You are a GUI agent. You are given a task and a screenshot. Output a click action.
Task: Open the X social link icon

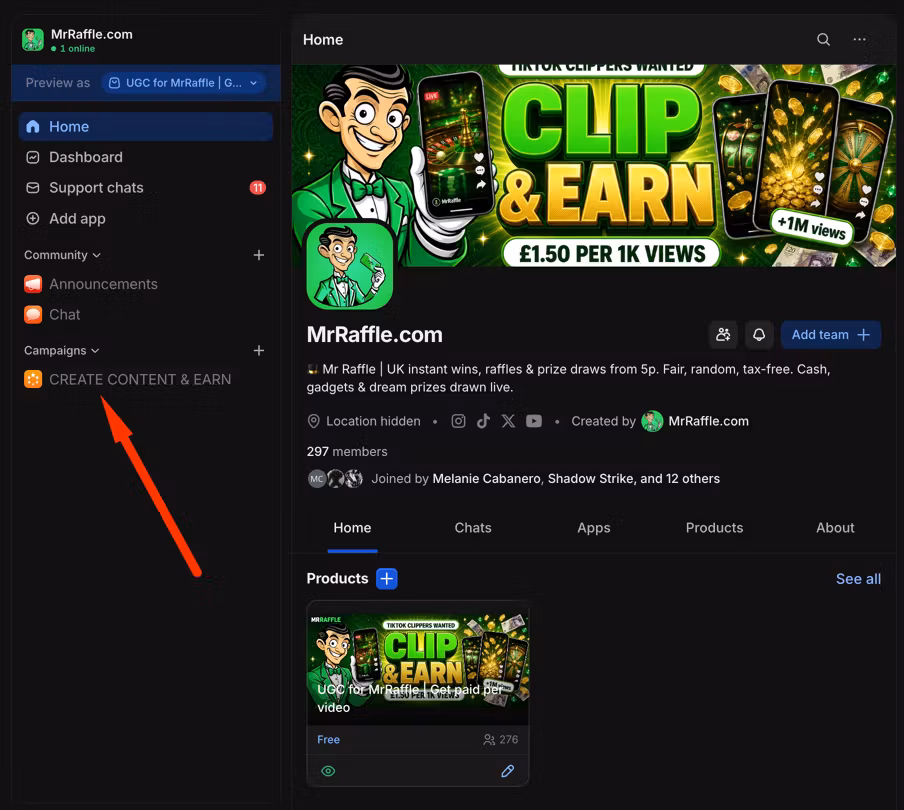point(508,421)
